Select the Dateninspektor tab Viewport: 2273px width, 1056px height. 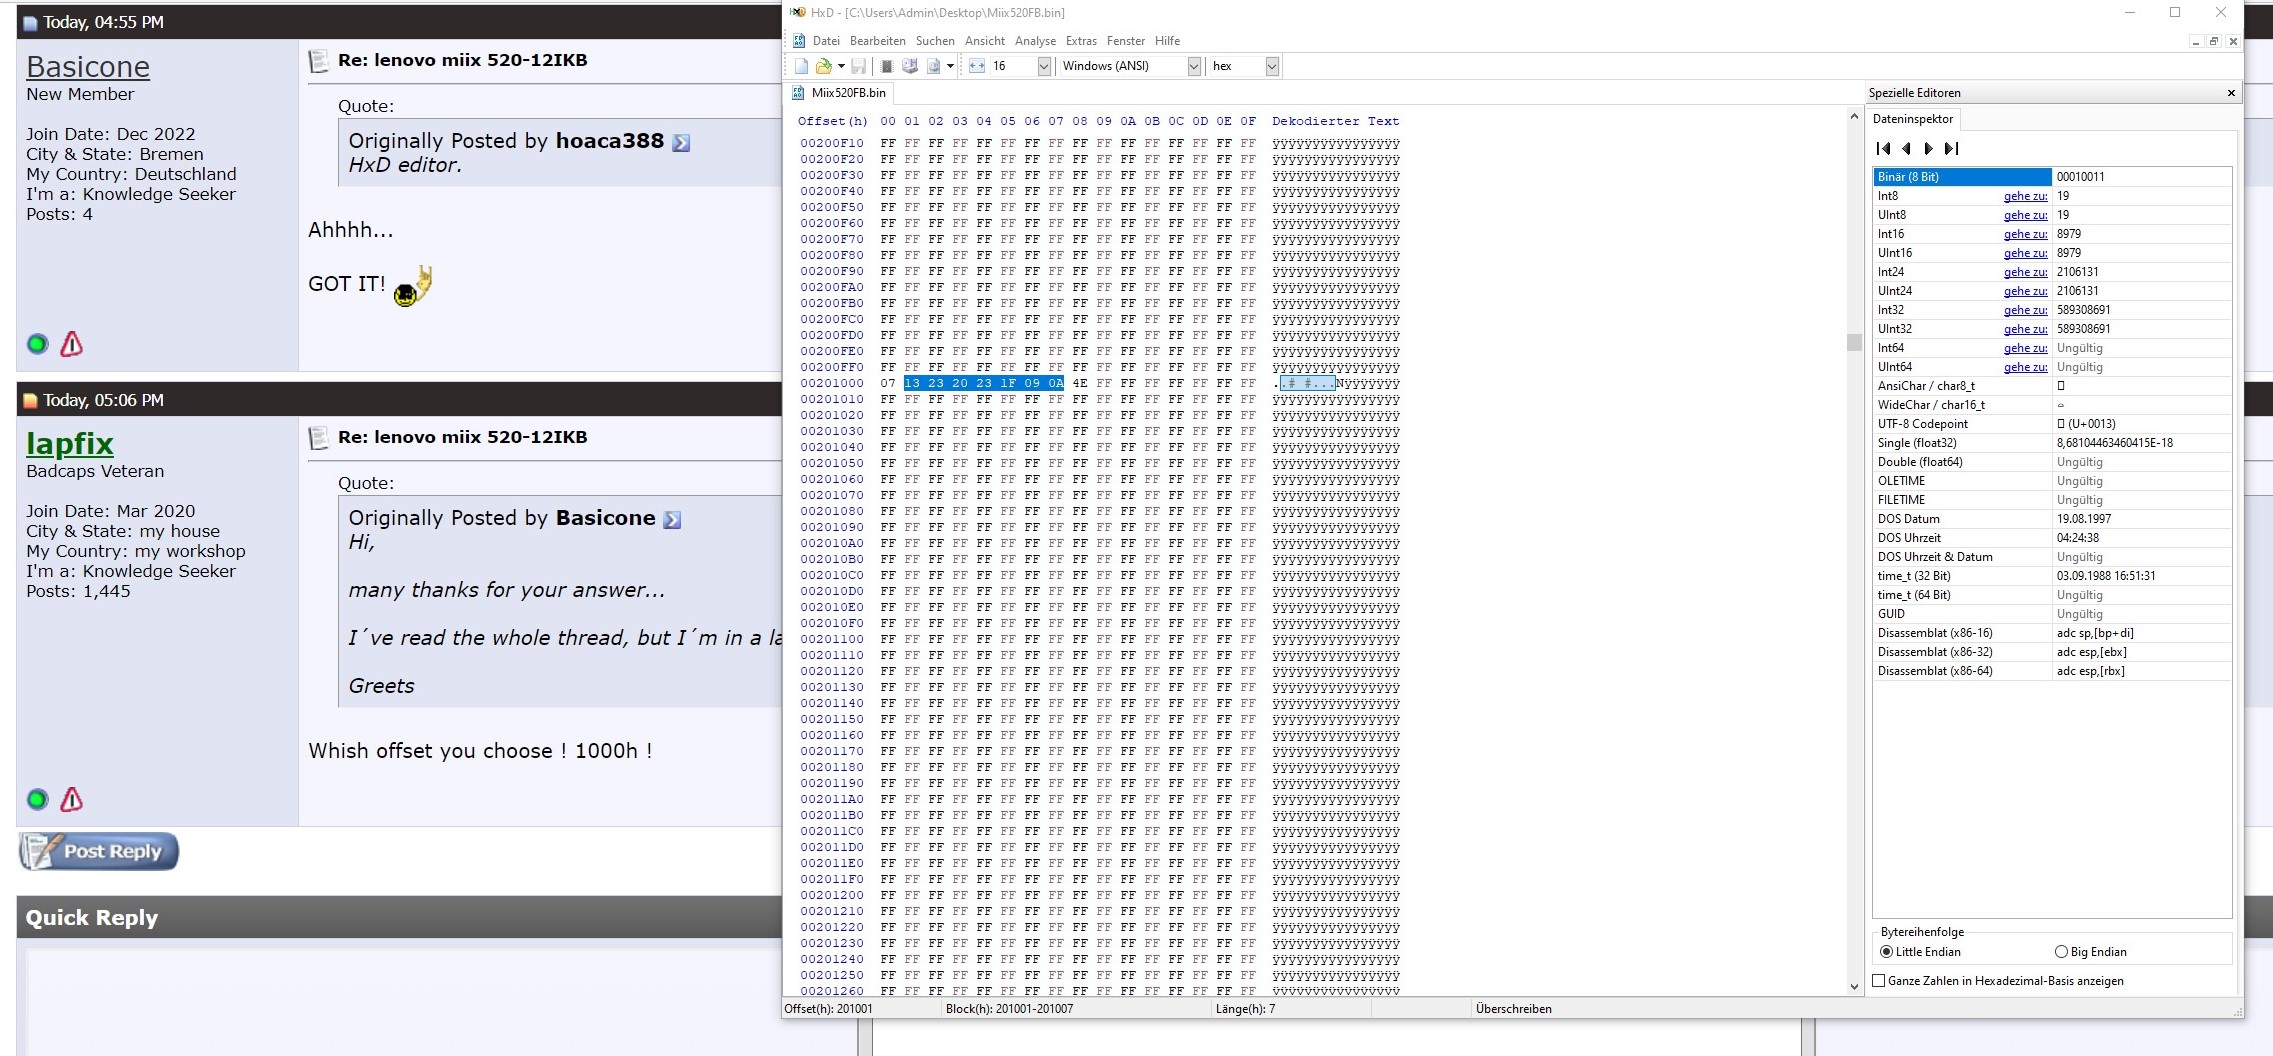pos(1912,119)
